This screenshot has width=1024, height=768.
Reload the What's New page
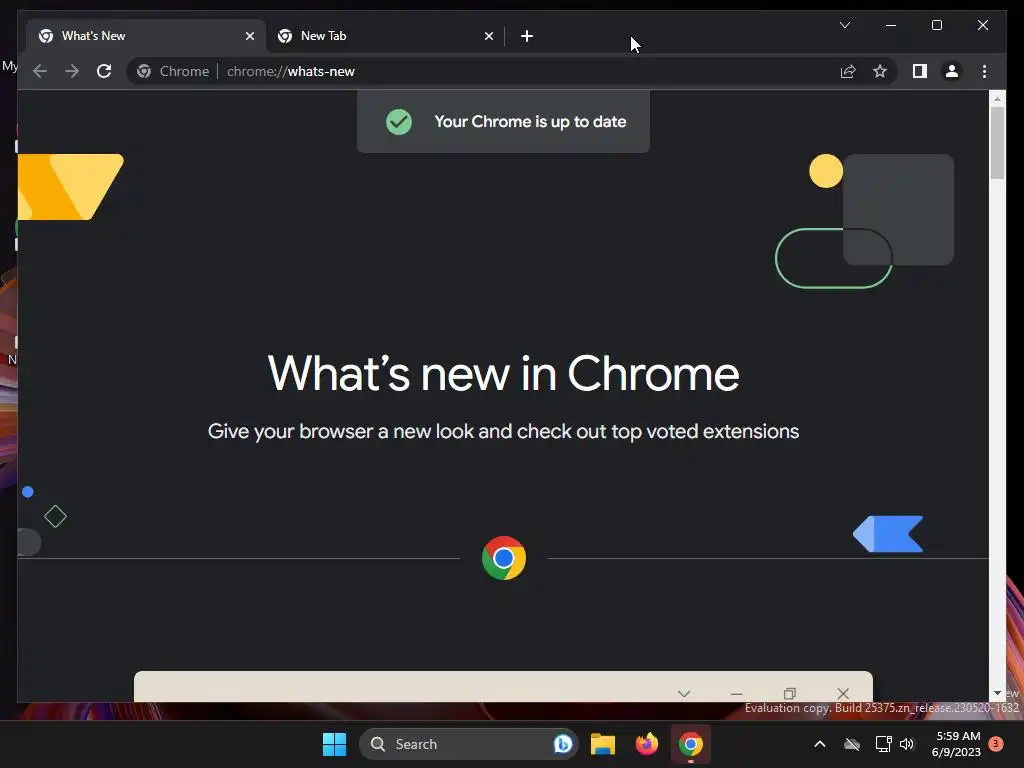pos(104,71)
